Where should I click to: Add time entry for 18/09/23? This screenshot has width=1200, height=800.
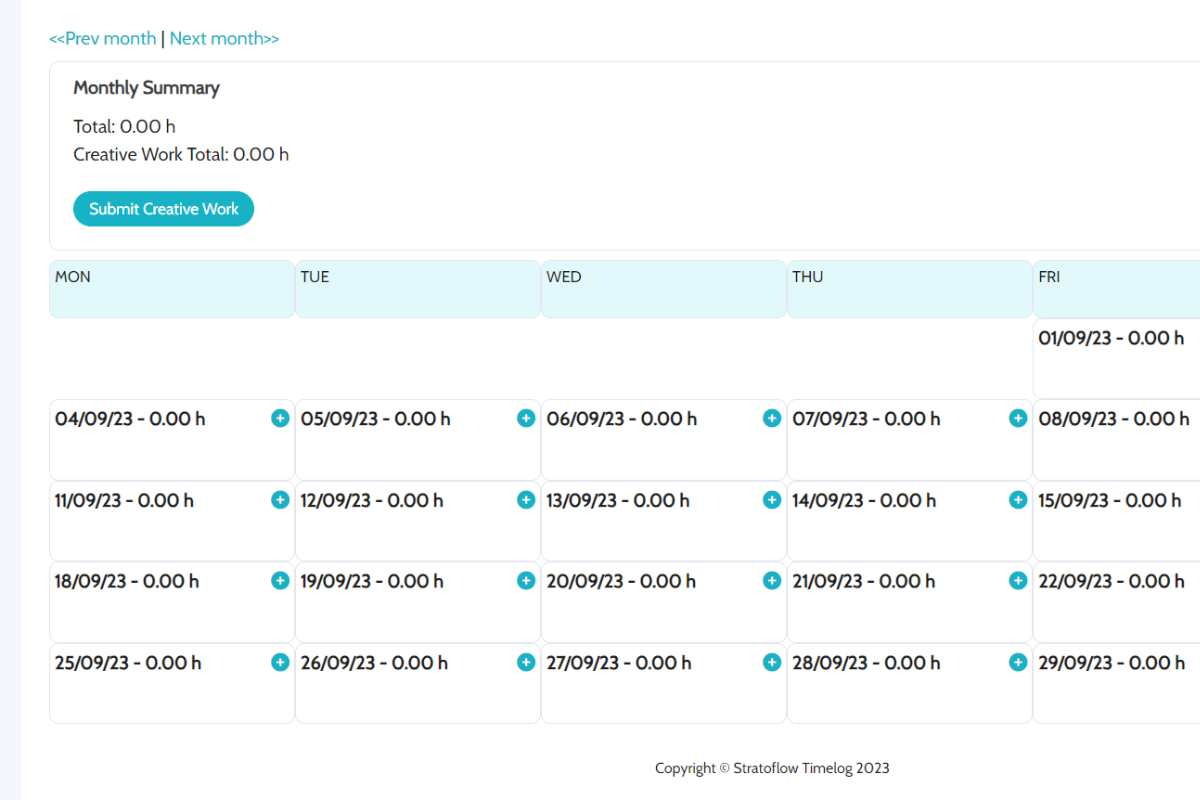[280, 580]
